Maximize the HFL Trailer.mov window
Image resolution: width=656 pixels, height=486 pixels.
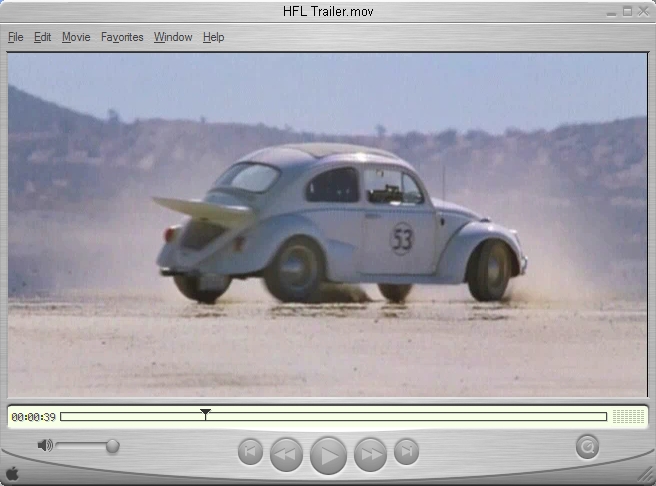click(x=627, y=12)
